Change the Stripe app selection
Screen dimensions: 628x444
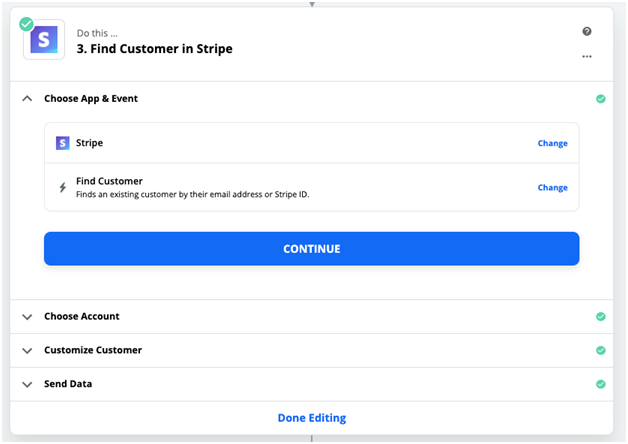(x=552, y=143)
